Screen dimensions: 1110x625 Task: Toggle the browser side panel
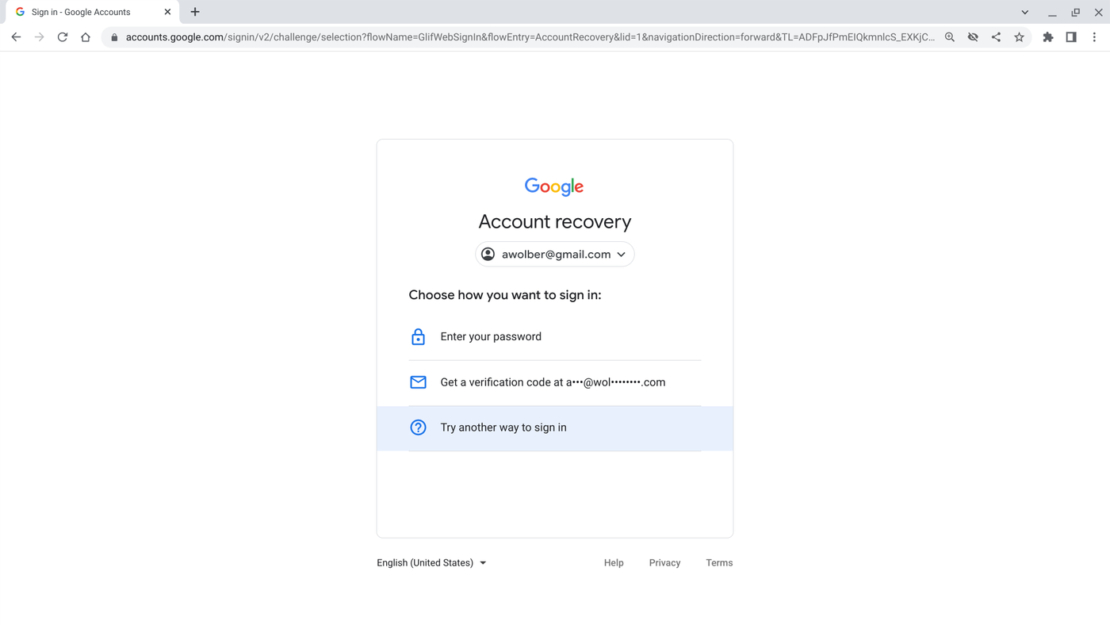[1071, 37]
